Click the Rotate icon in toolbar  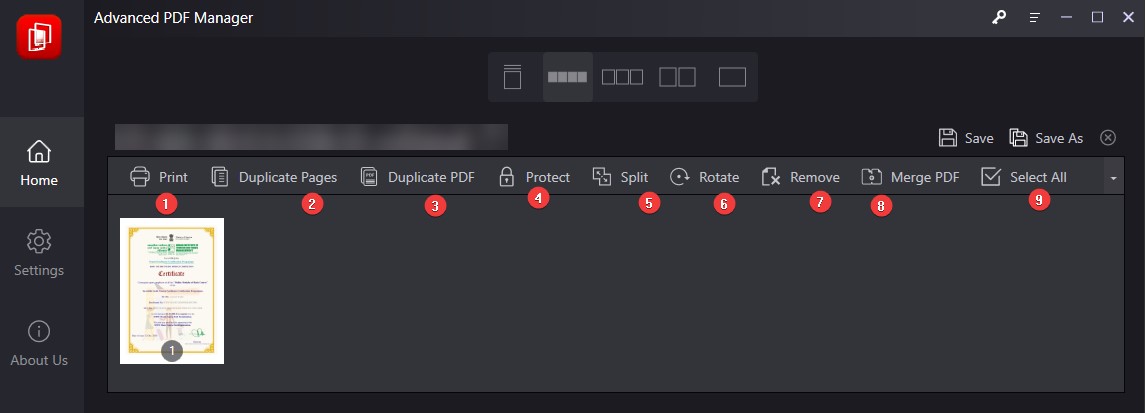click(680, 177)
